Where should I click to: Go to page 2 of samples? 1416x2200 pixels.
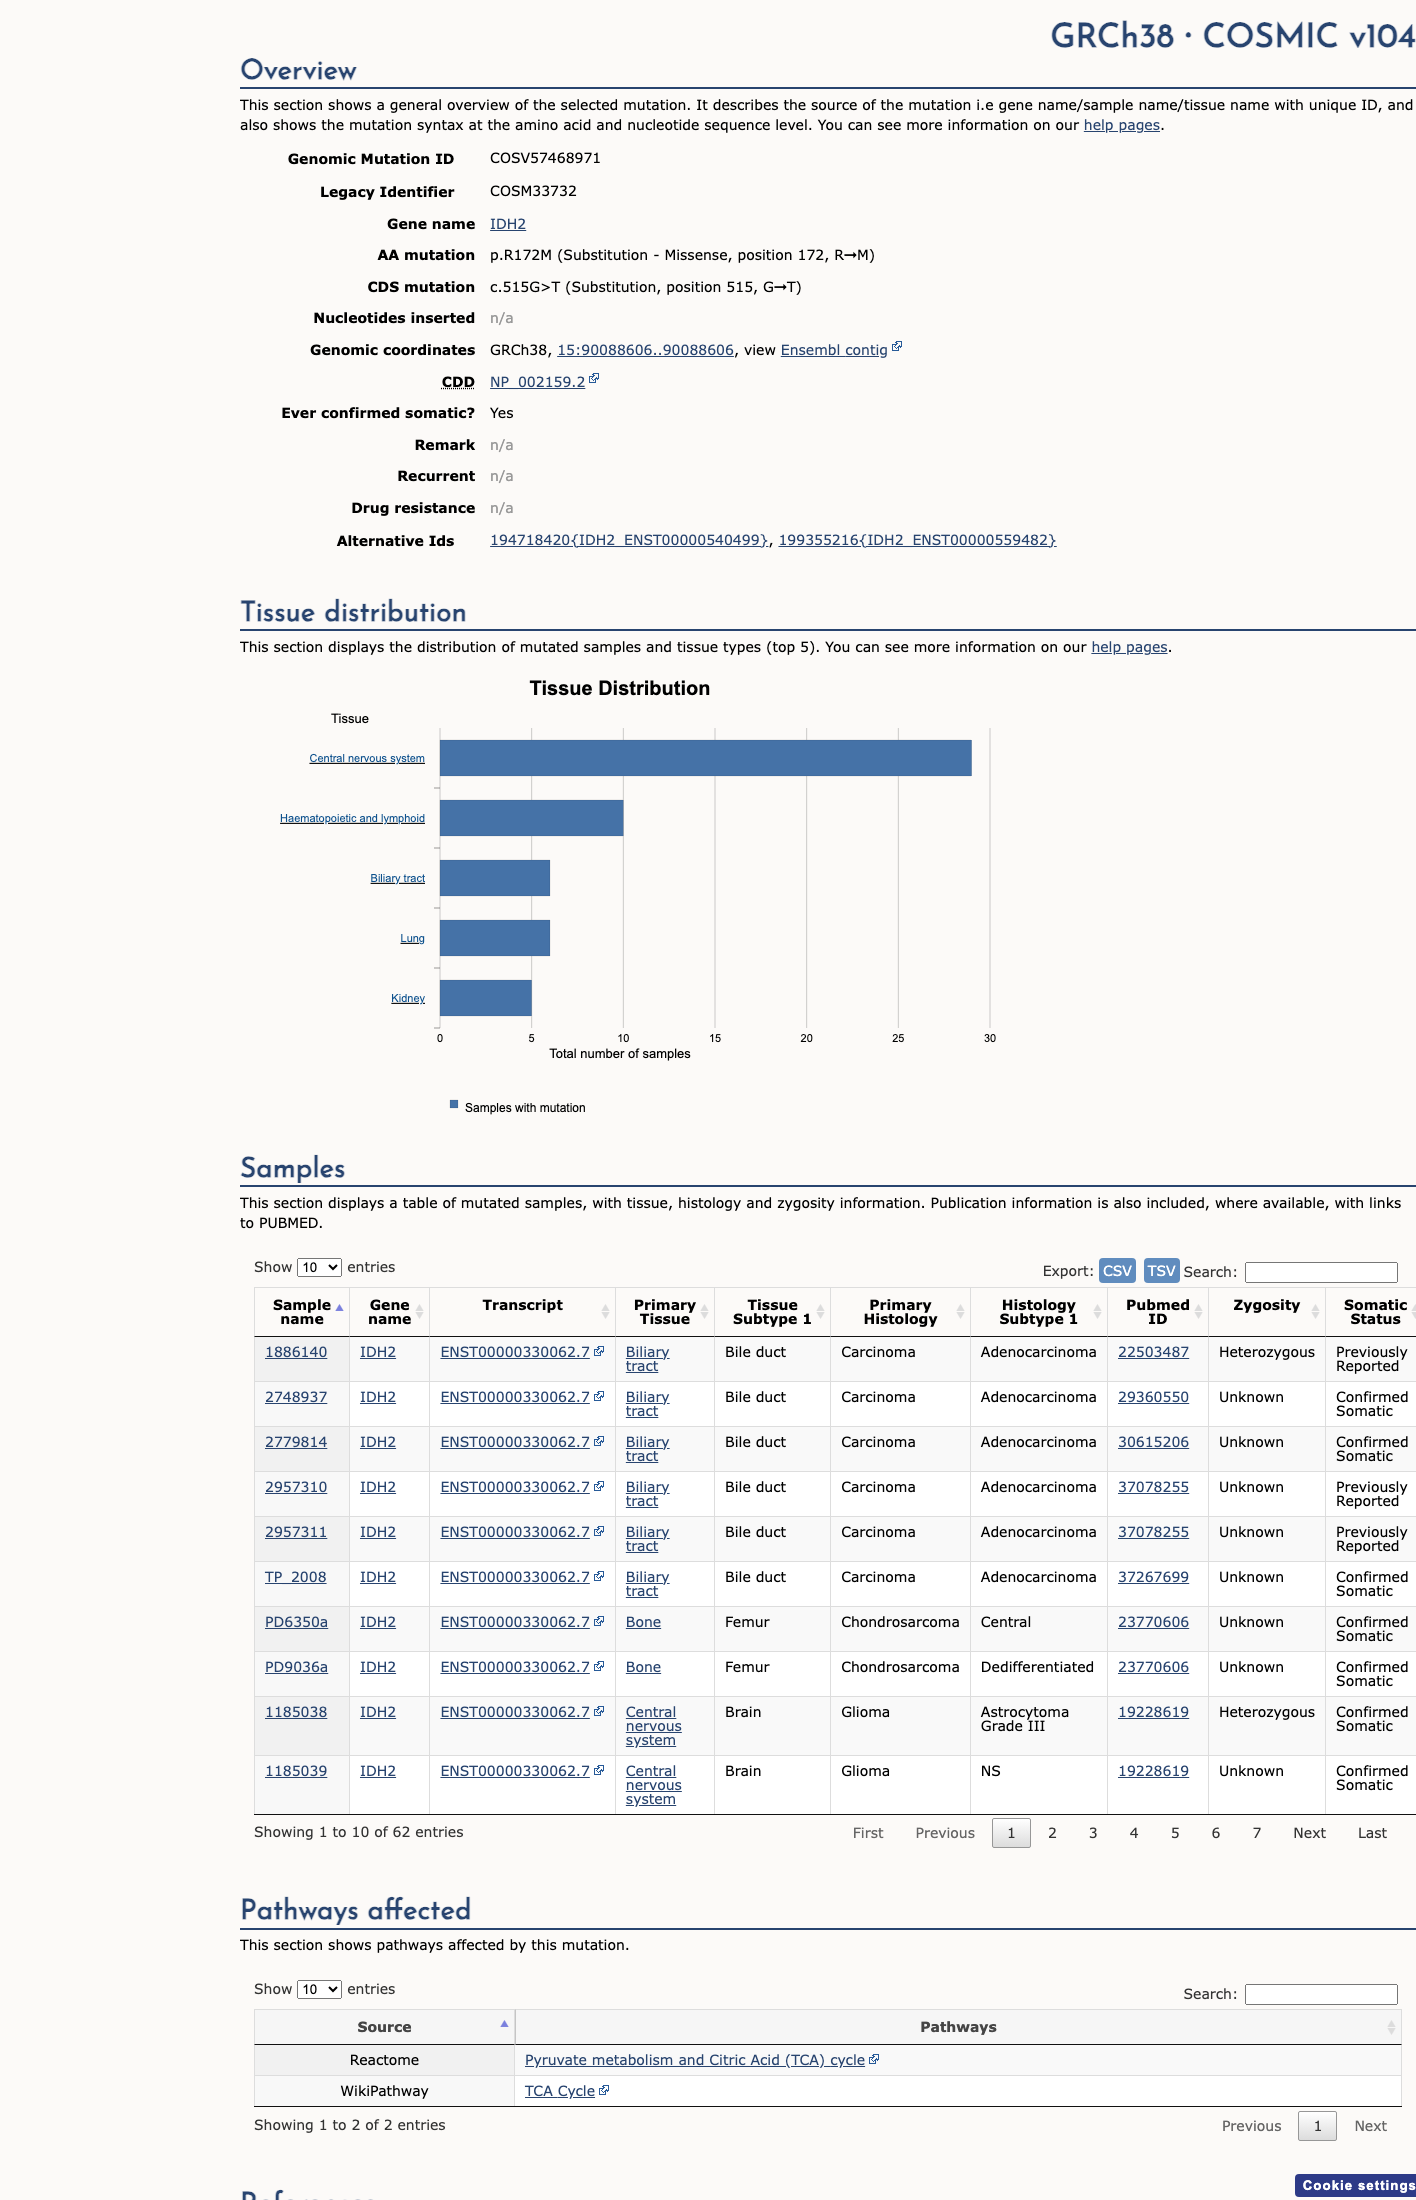click(1052, 1833)
